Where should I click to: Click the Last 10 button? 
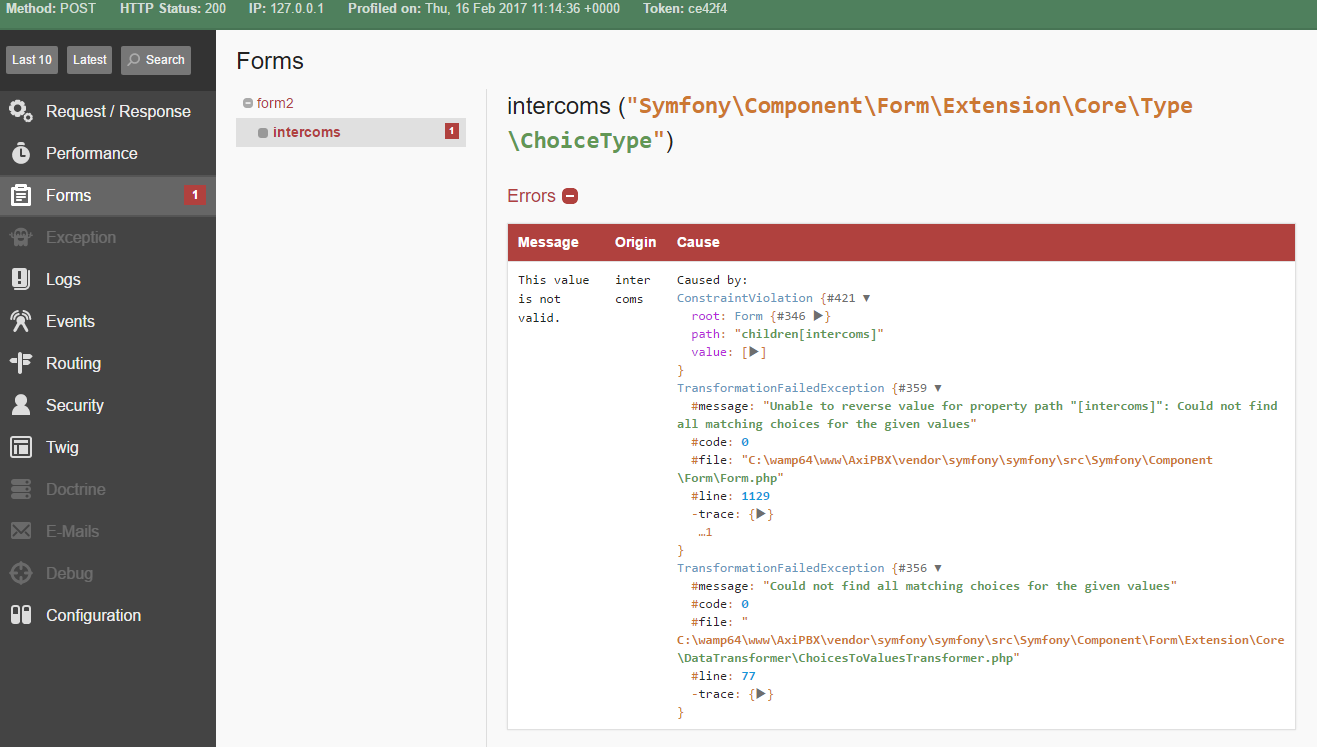31,60
